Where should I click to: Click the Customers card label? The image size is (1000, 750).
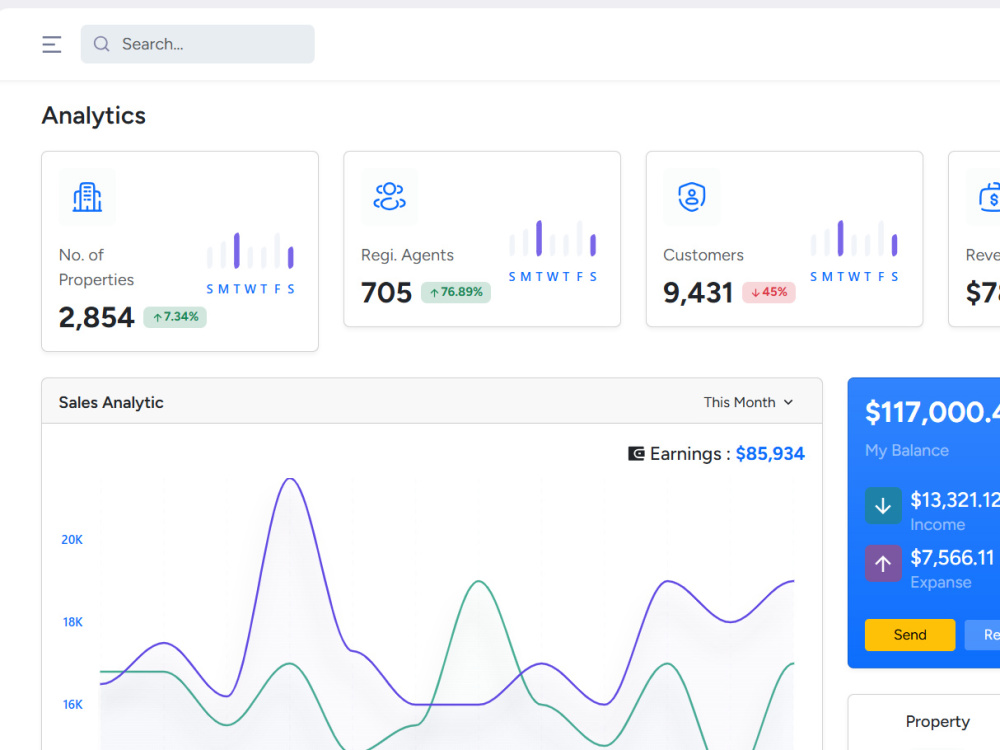pos(703,255)
